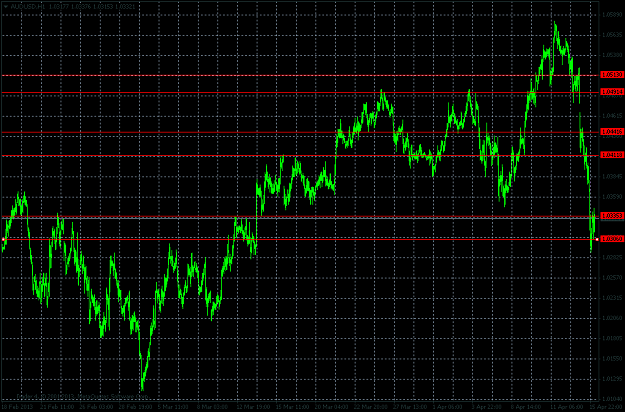The width and height of the screenshot is (625, 412).
Task: Click the 1 Apr 05:00 time axis label
Action: point(447,407)
